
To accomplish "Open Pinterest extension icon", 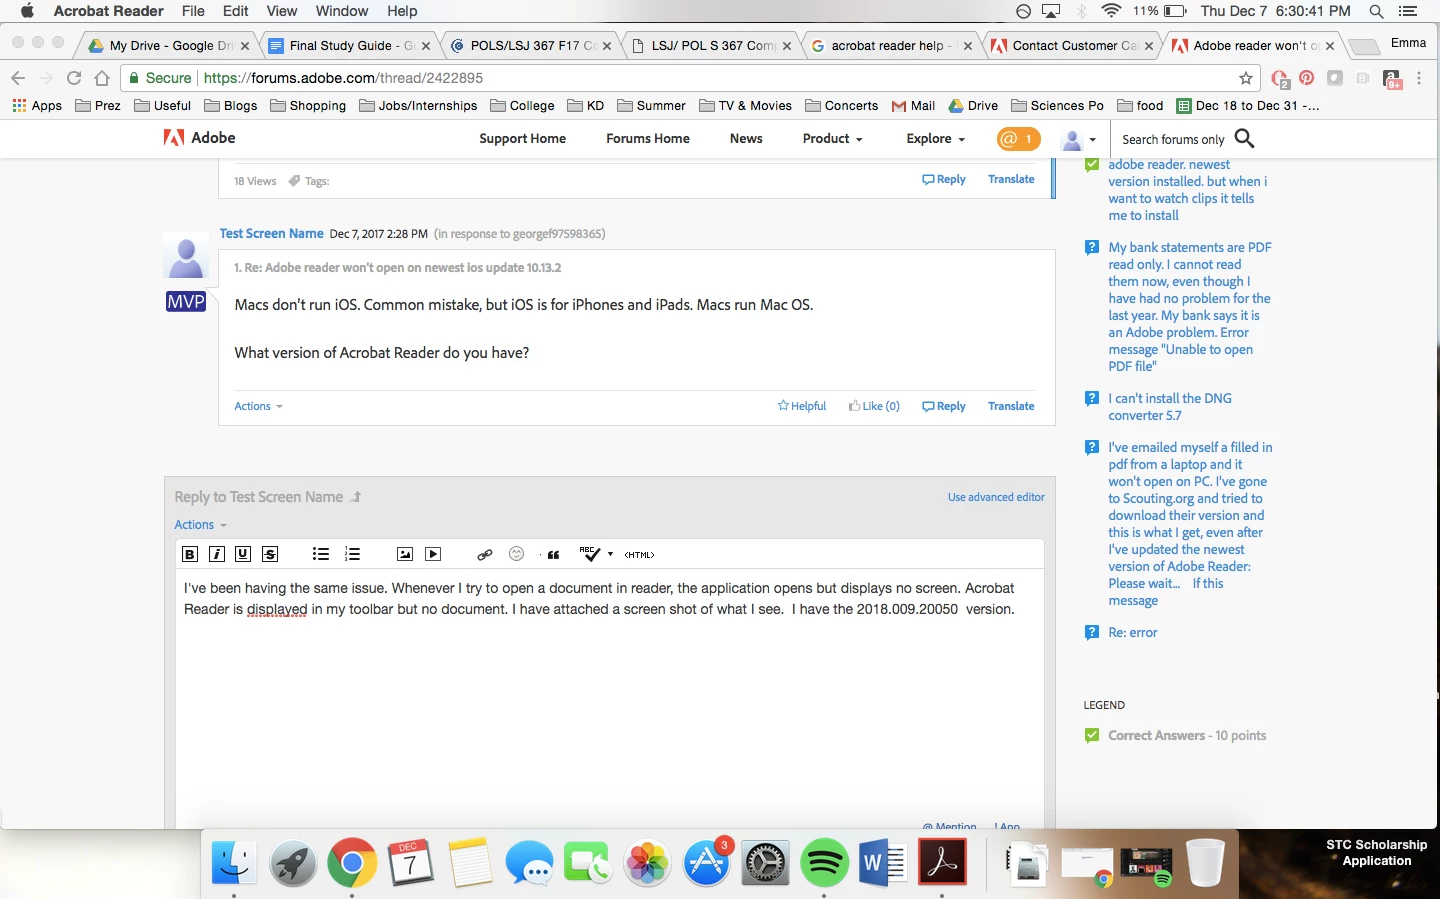I will coord(1306,78).
